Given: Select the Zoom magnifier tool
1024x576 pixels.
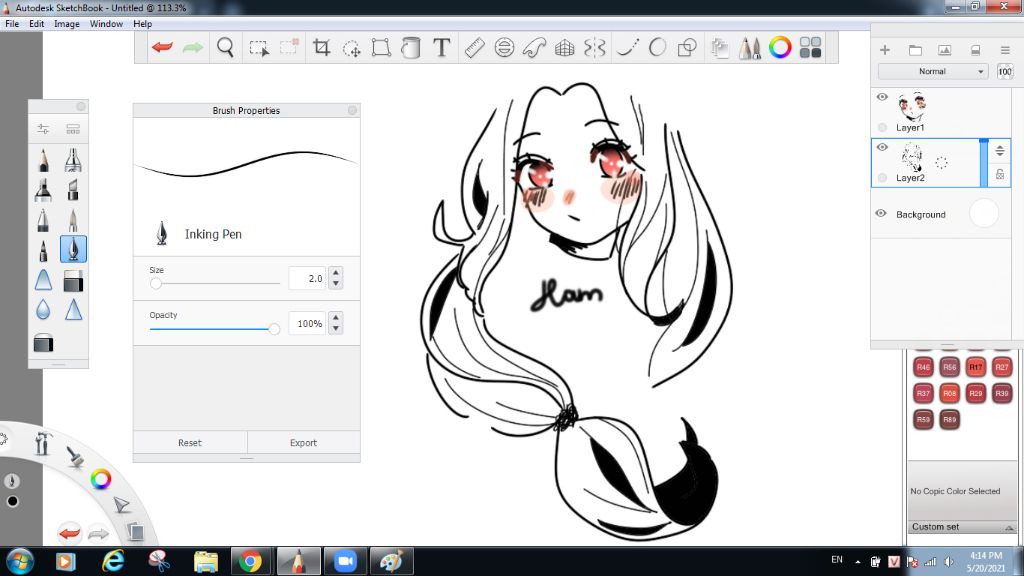Looking at the screenshot, I should tap(225, 48).
